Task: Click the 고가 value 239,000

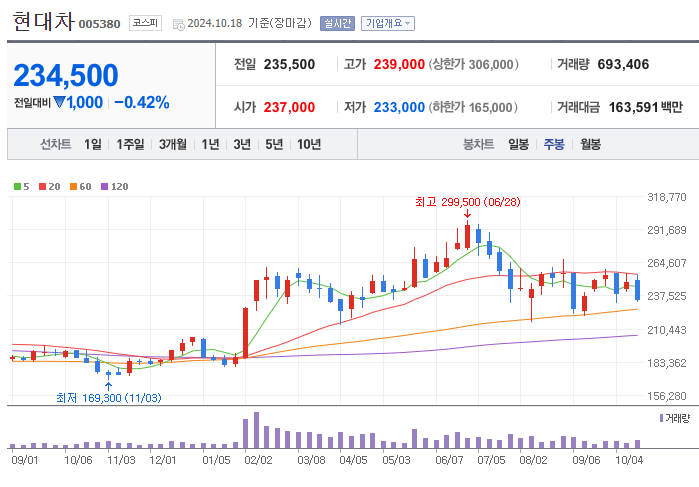Action: pyautogui.click(x=399, y=64)
